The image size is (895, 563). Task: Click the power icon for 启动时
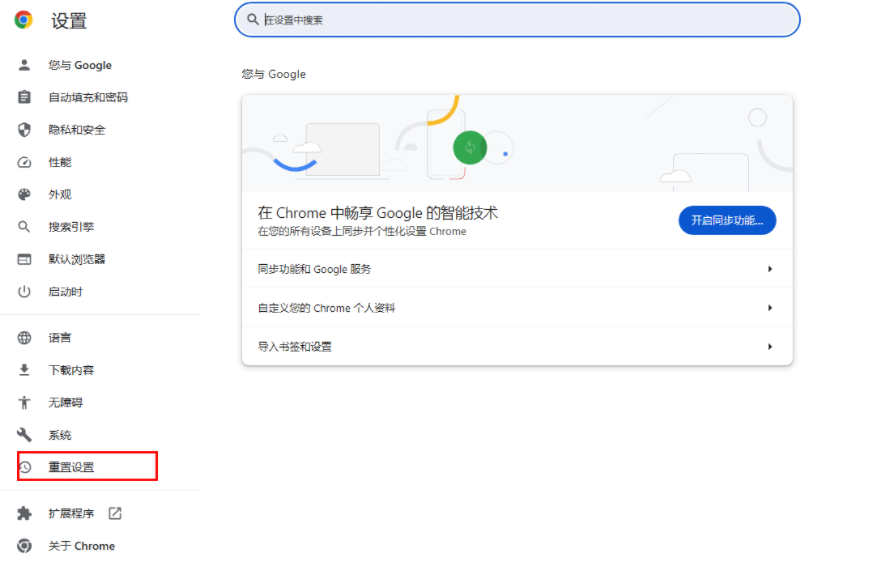click(24, 292)
